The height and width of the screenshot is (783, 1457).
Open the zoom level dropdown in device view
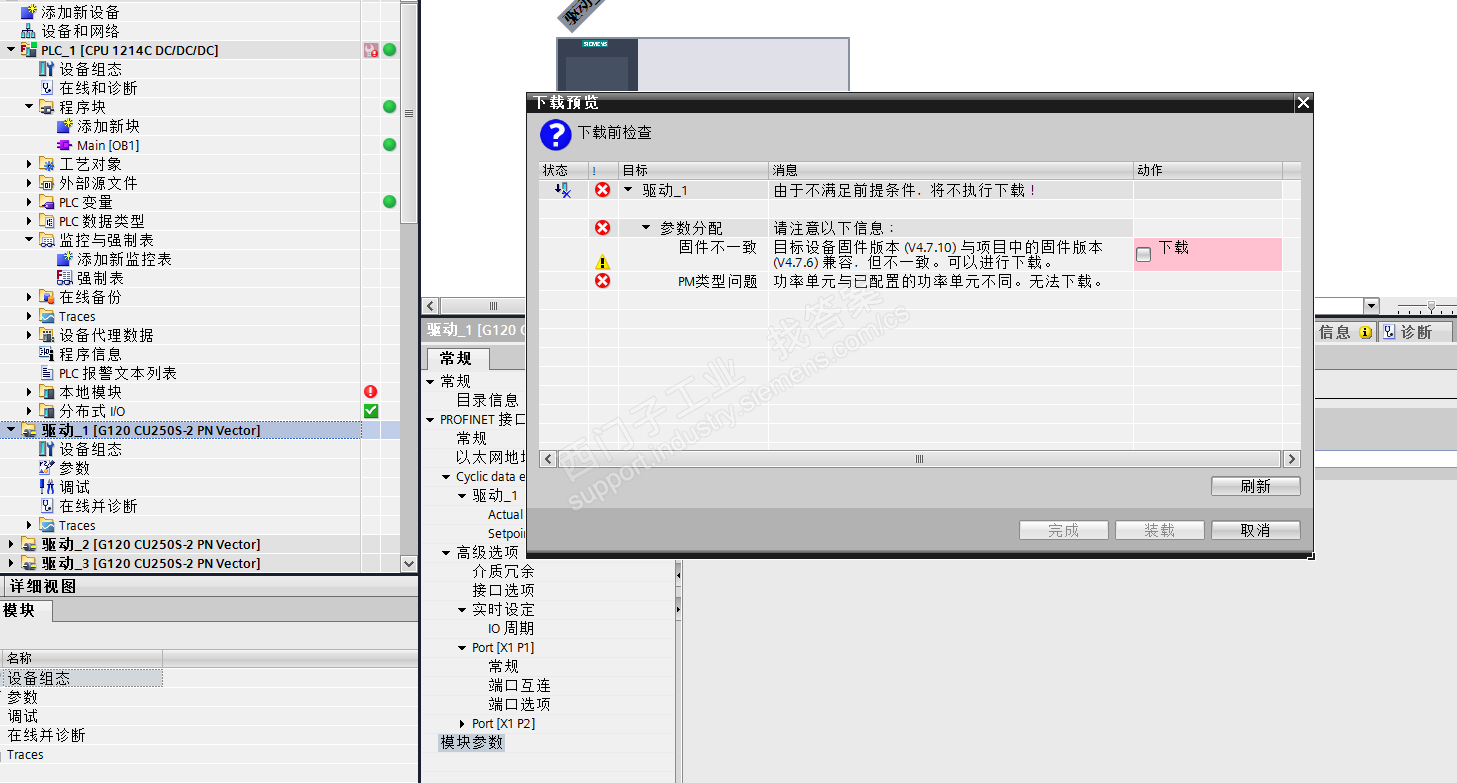coord(1371,306)
